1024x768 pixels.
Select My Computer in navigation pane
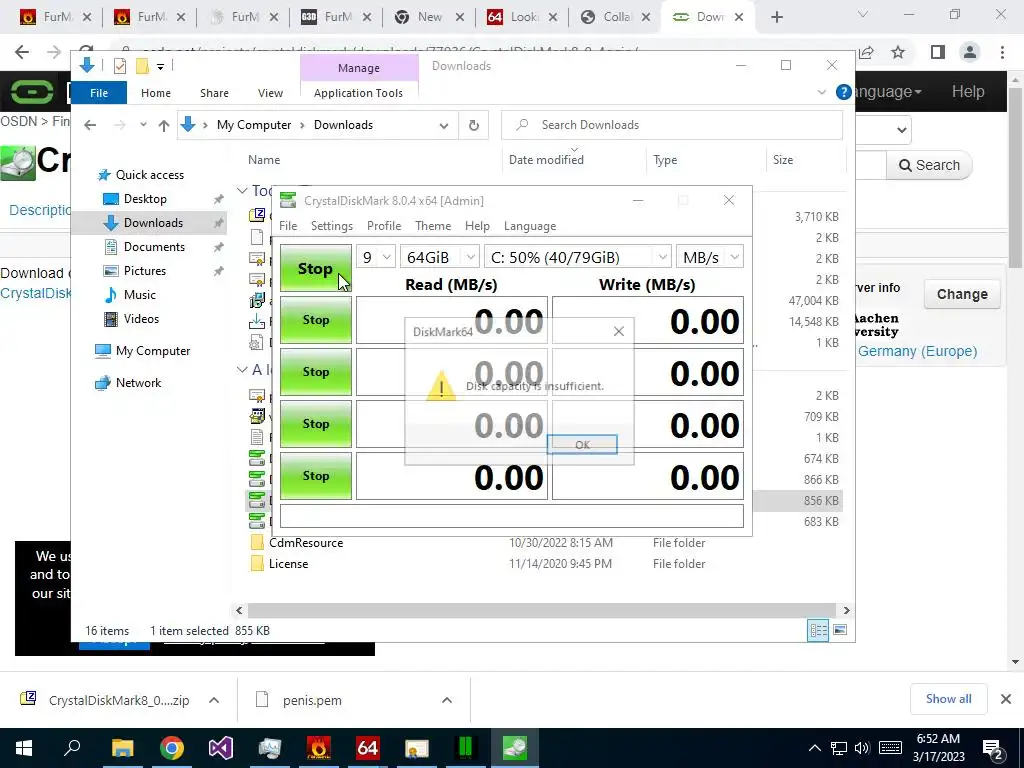pos(153,351)
